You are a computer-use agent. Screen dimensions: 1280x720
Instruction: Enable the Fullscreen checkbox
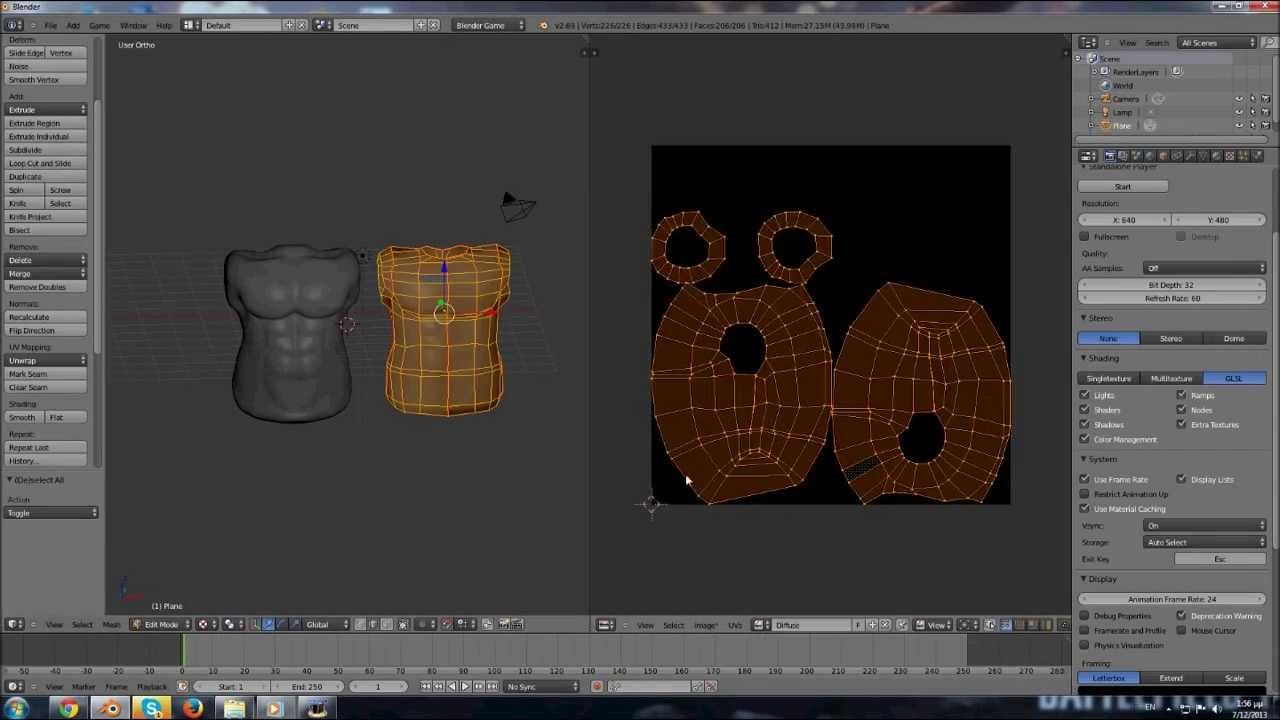point(1084,236)
